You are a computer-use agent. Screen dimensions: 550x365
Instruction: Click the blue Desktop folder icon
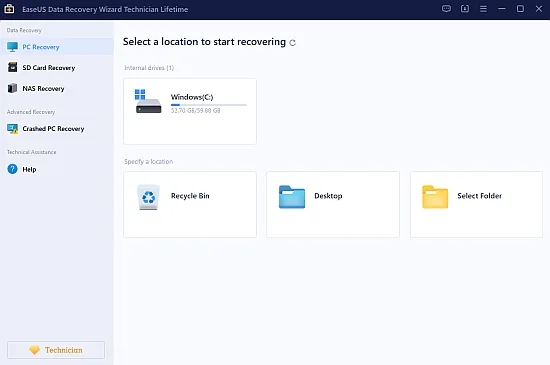point(292,197)
